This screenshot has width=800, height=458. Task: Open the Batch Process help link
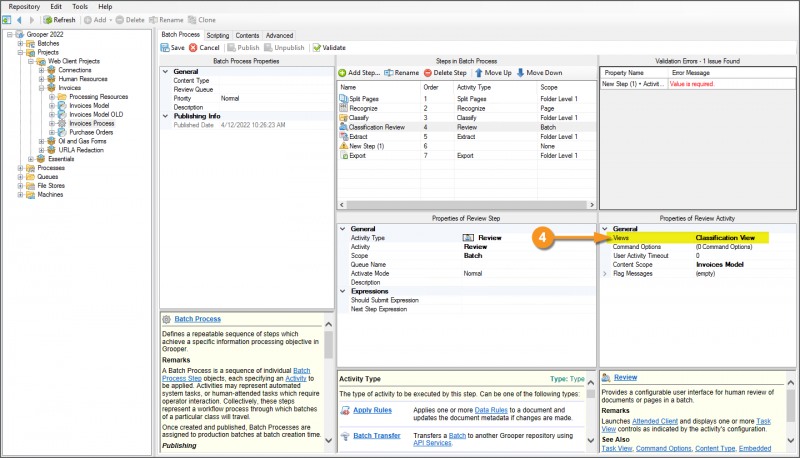(197, 319)
